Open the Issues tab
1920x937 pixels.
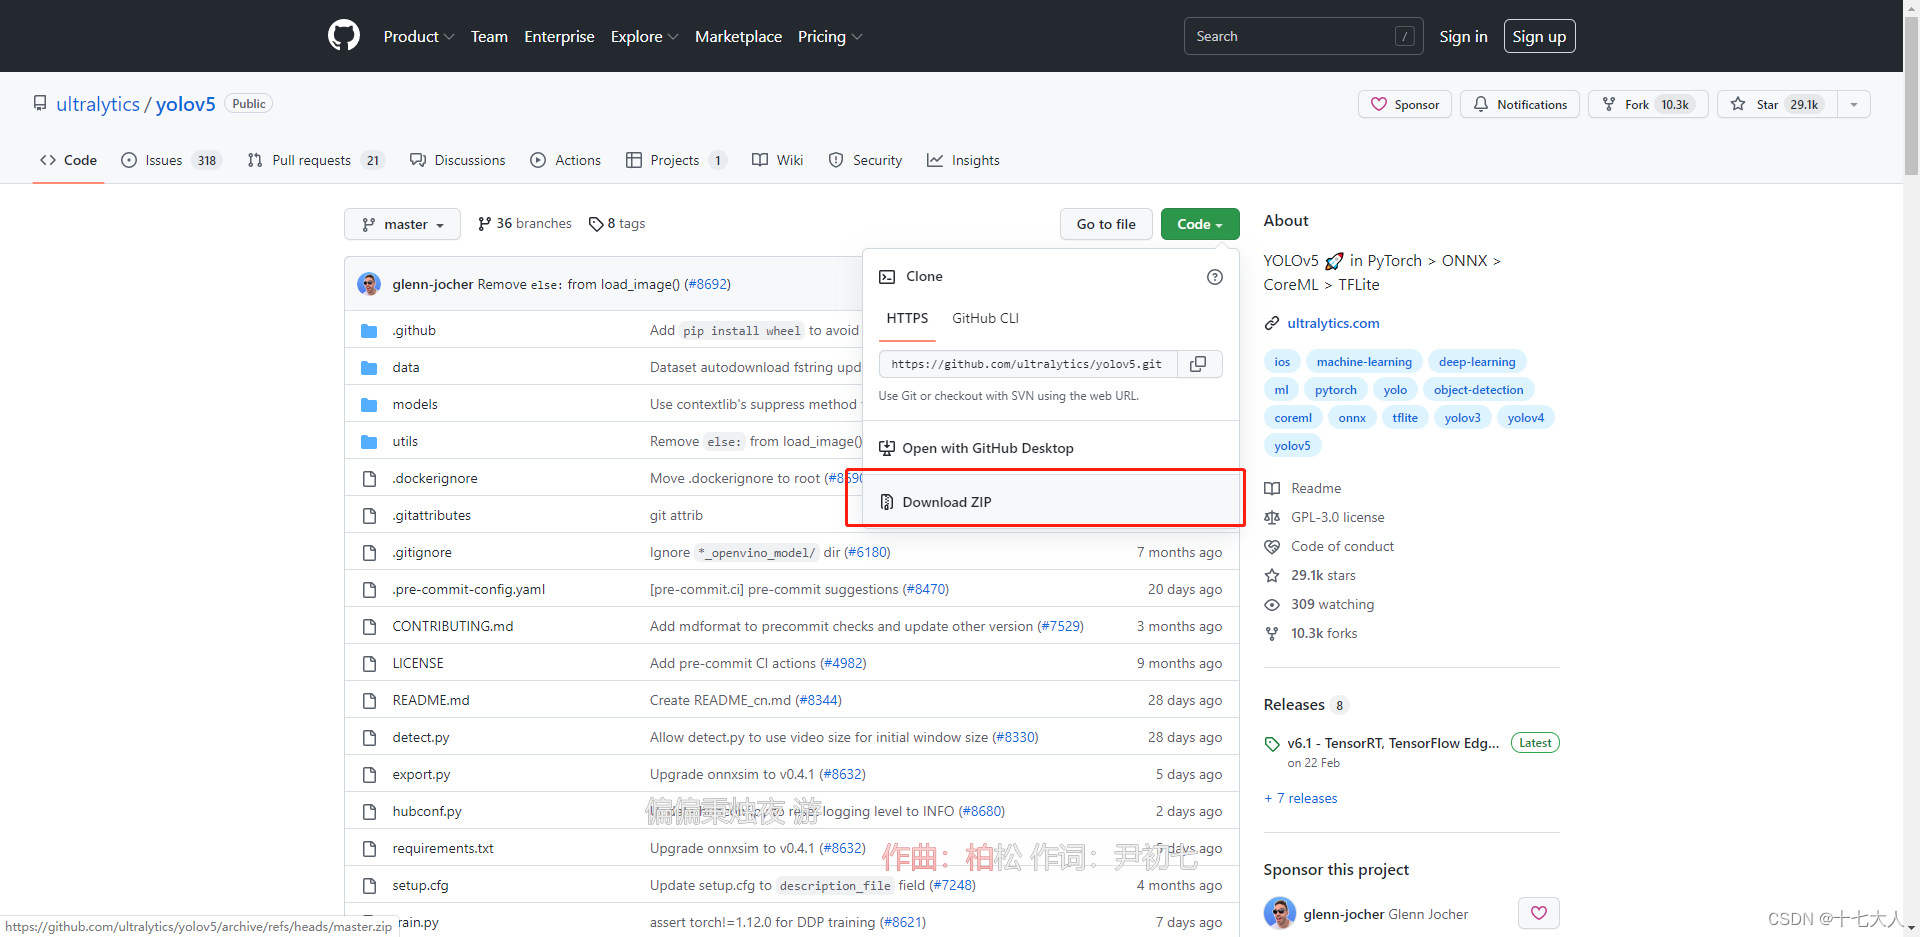pos(171,160)
